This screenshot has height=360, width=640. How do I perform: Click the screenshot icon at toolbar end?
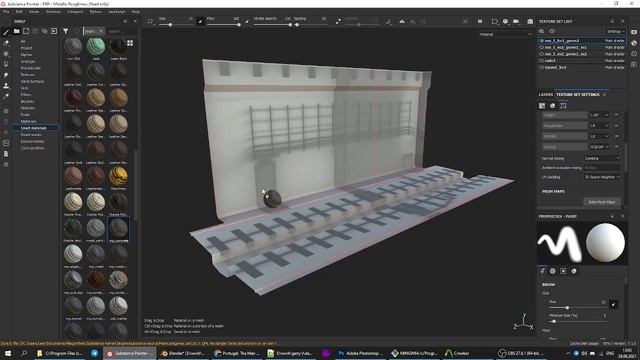530,21
